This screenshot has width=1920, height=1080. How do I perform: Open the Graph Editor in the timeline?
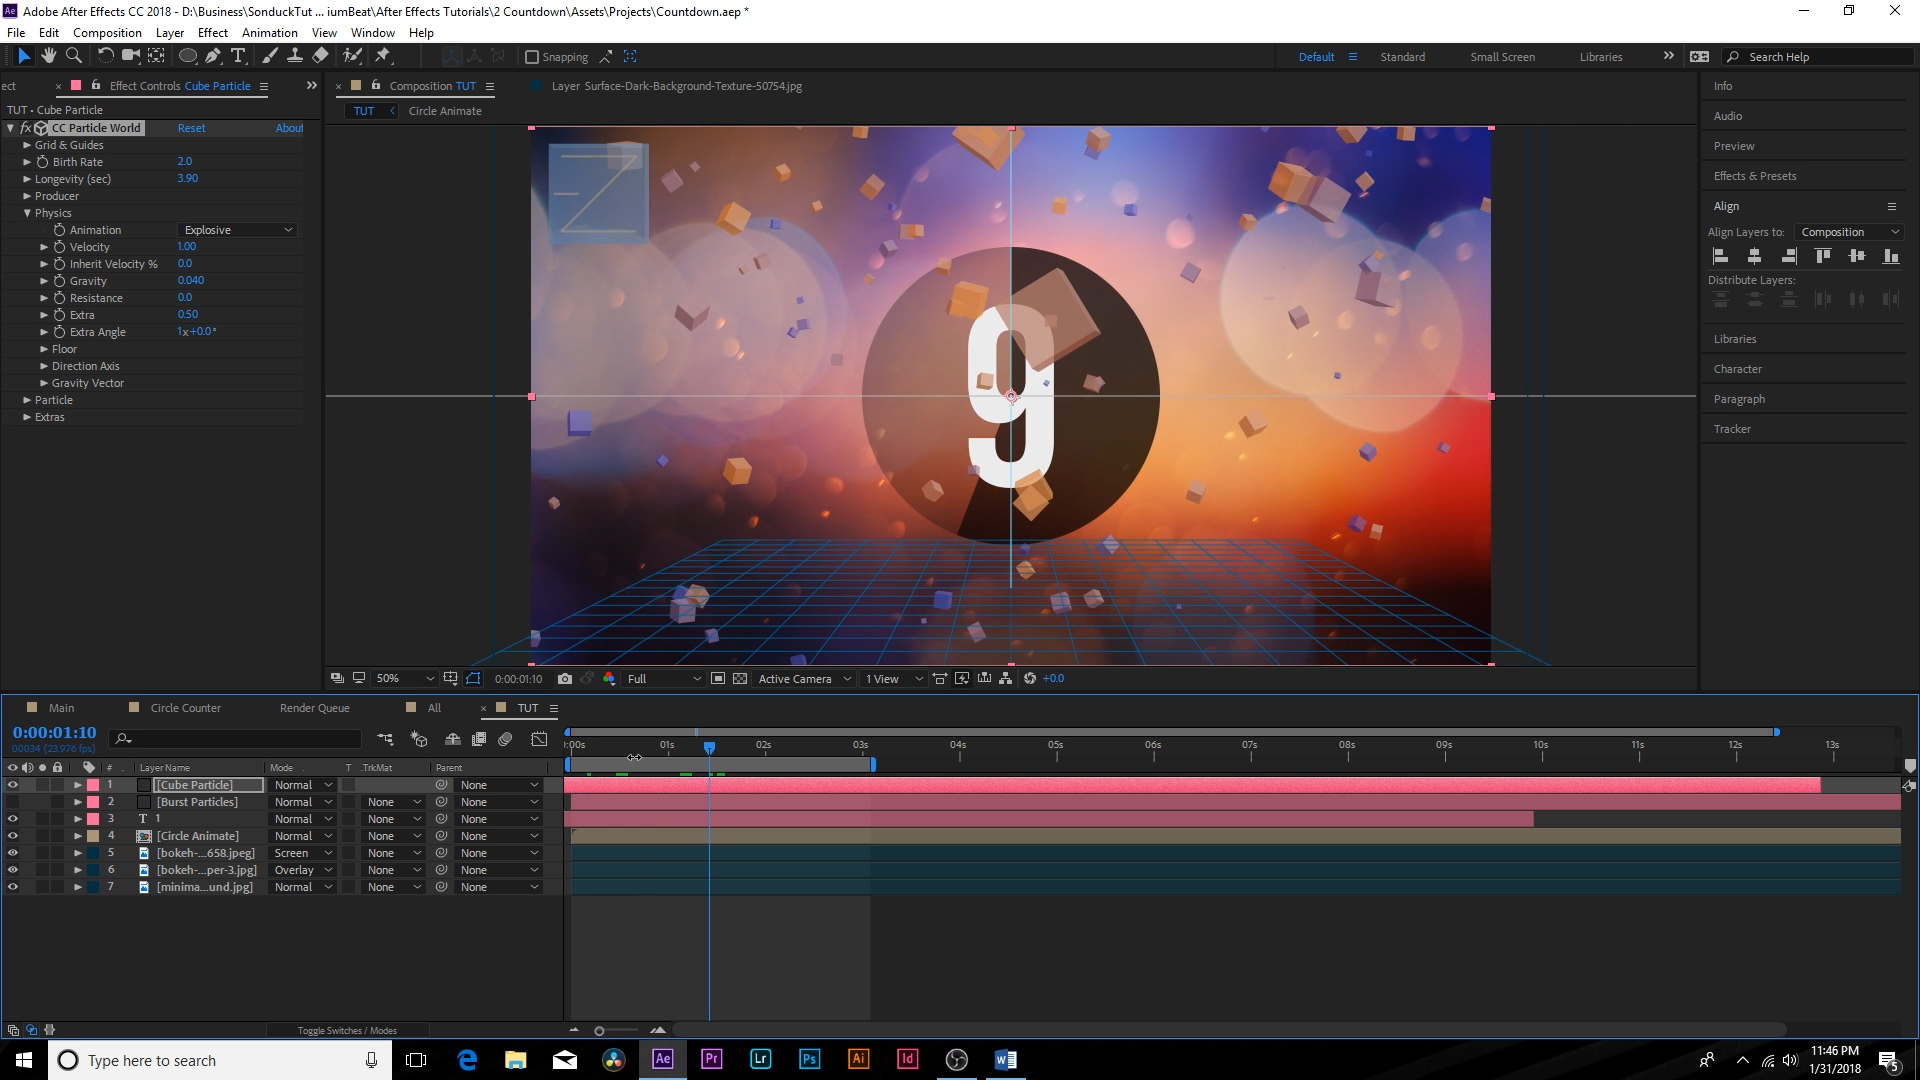[x=540, y=739]
